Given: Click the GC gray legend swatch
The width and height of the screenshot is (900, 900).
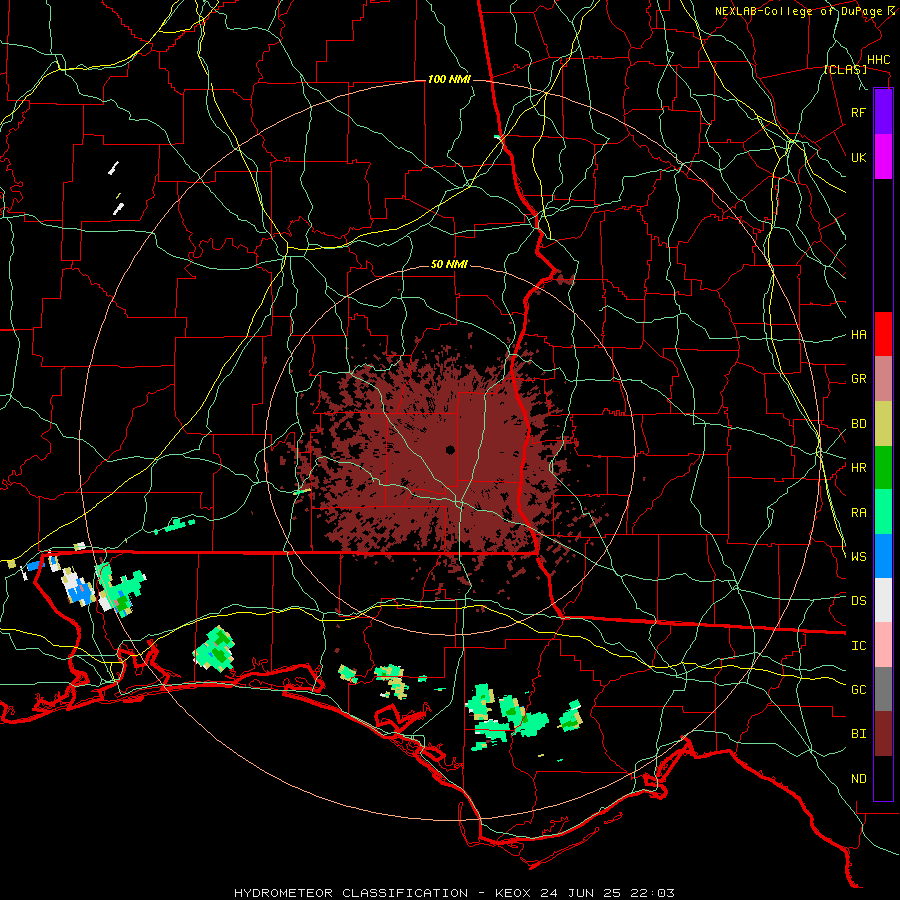Looking at the screenshot, I should point(883,689).
